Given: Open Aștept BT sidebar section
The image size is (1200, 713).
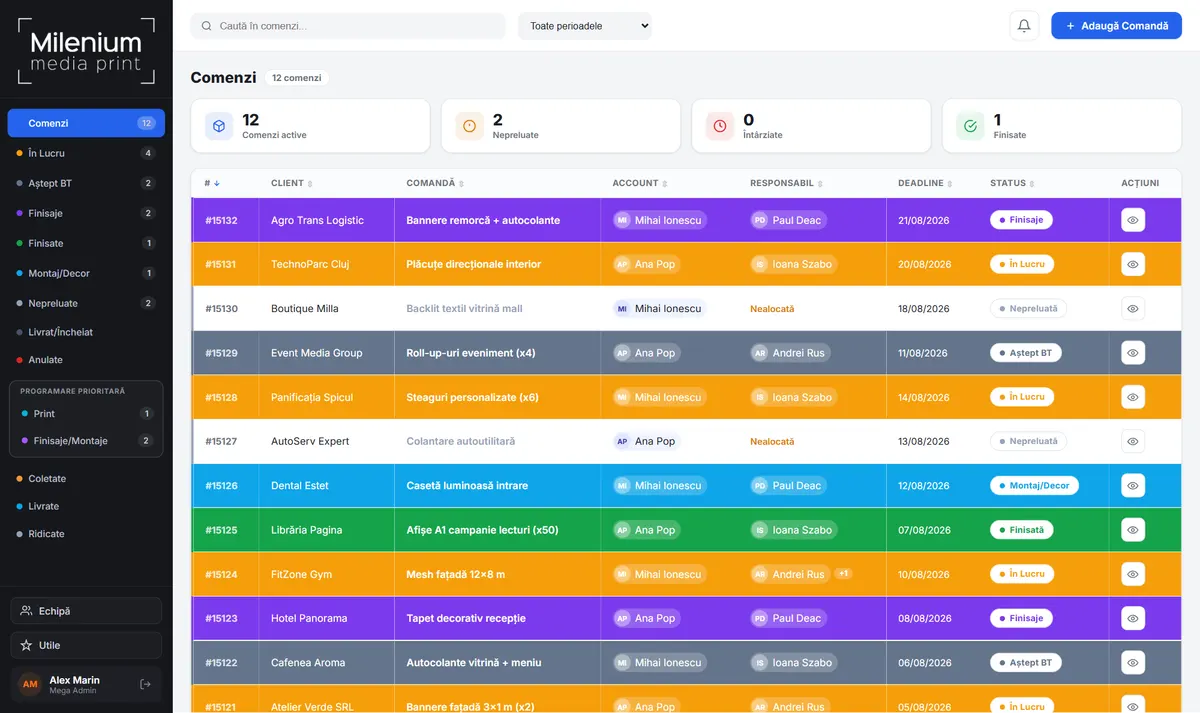Looking at the screenshot, I should click(x=86, y=183).
